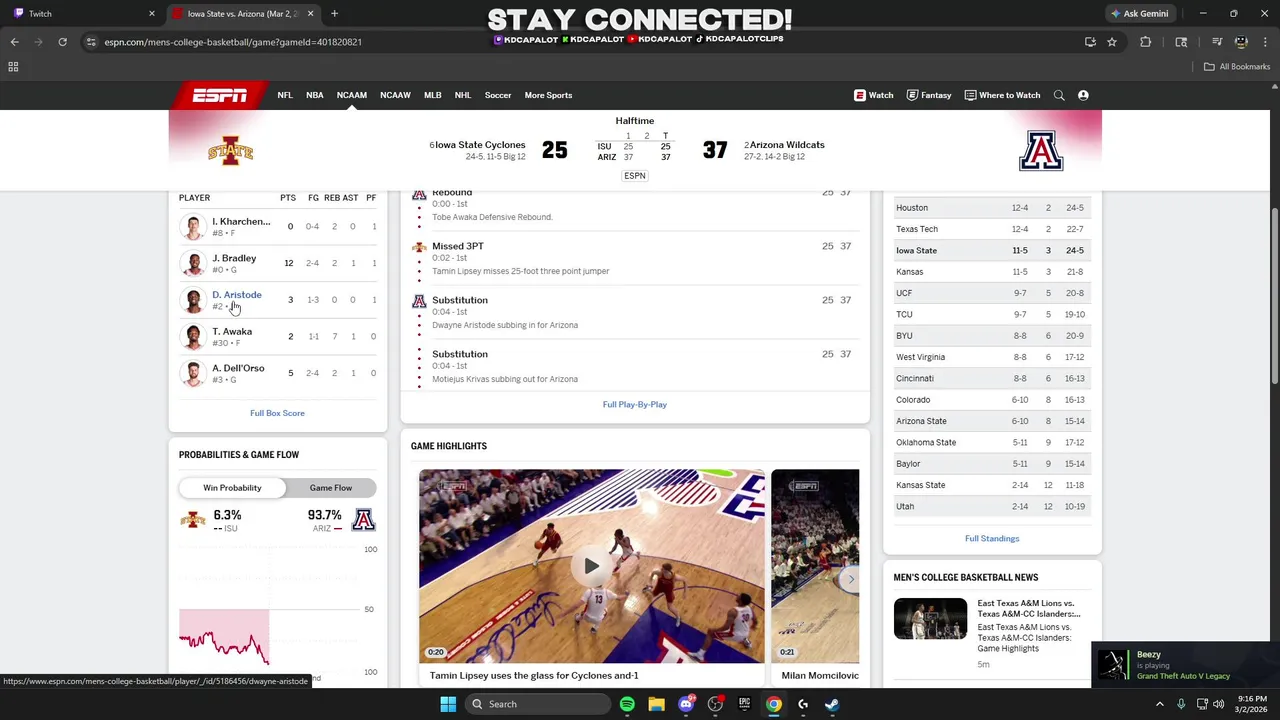
Task: Open D. Aristode player link
Action: [x=237, y=295]
